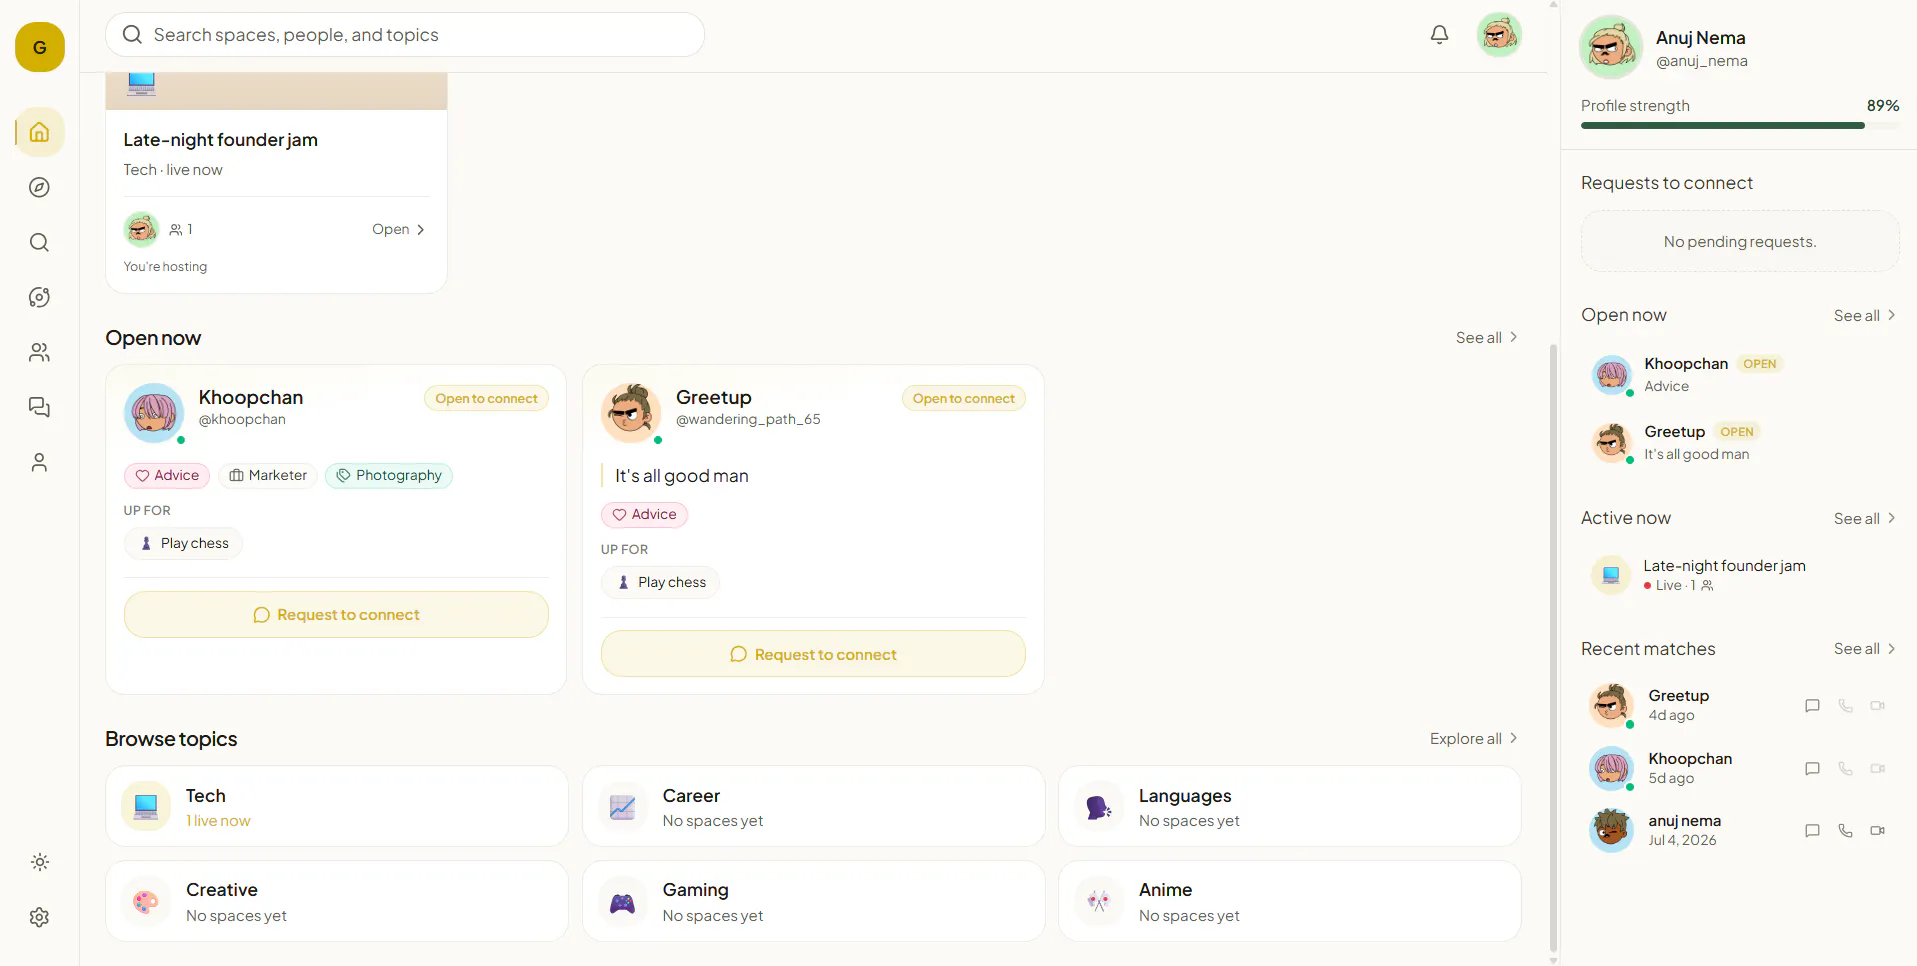Image resolution: width=1917 pixels, height=966 pixels.
Task: Click phone call icon for Khoopchan match
Action: (1845, 769)
